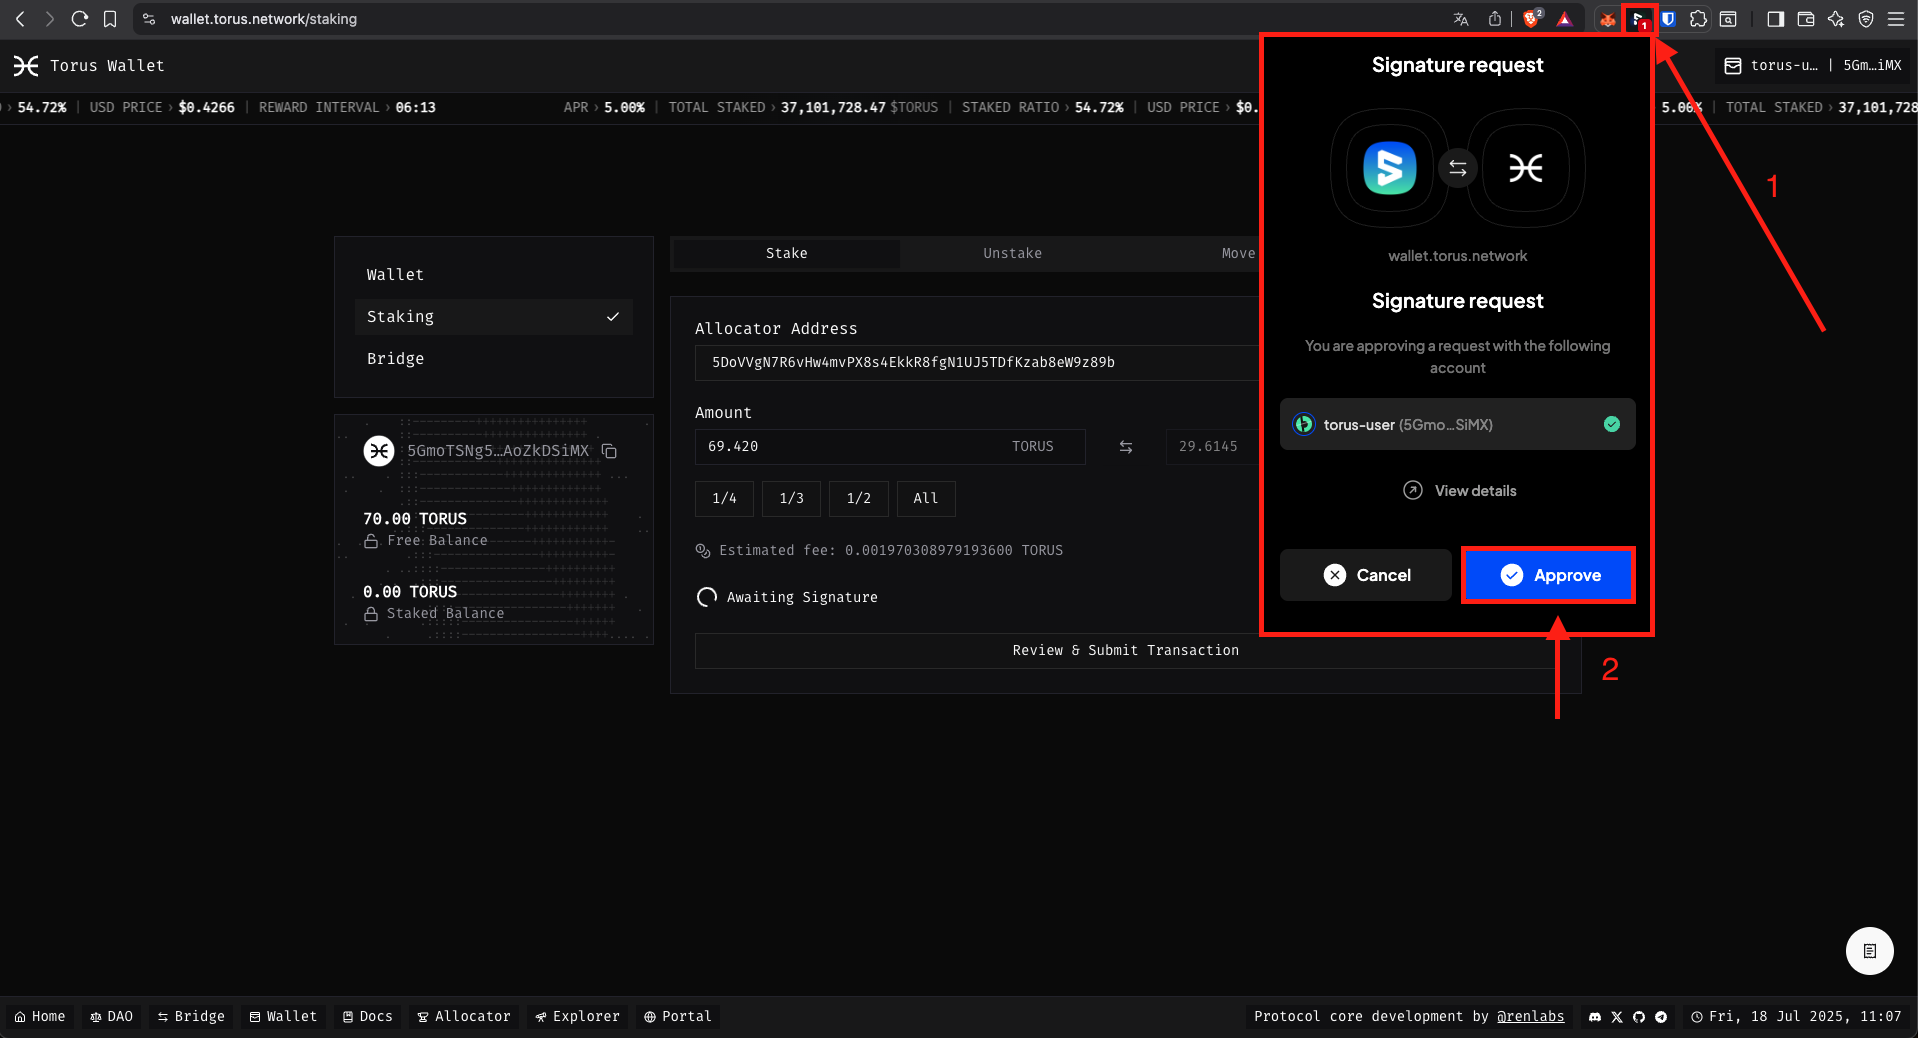Expand View details in signature request
Image resolution: width=1918 pixels, height=1038 pixels.
(x=1459, y=491)
